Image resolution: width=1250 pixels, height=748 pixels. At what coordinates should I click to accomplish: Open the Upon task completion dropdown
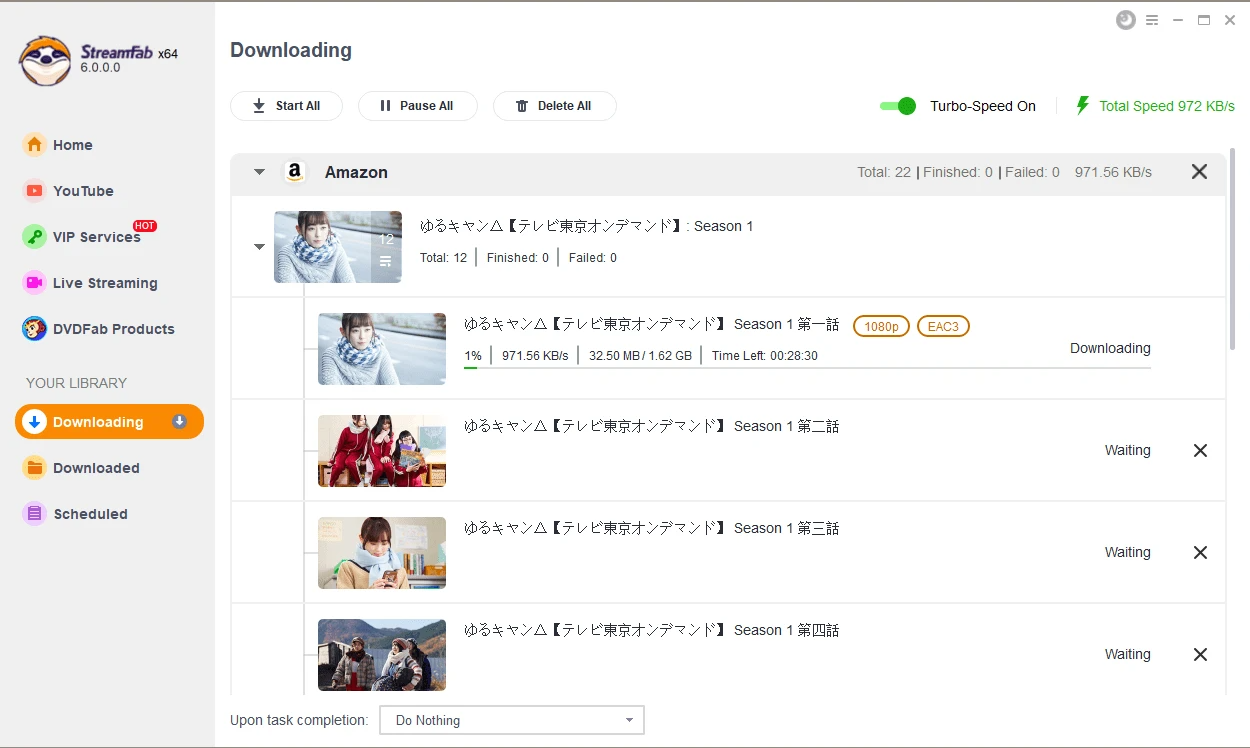tap(511, 720)
